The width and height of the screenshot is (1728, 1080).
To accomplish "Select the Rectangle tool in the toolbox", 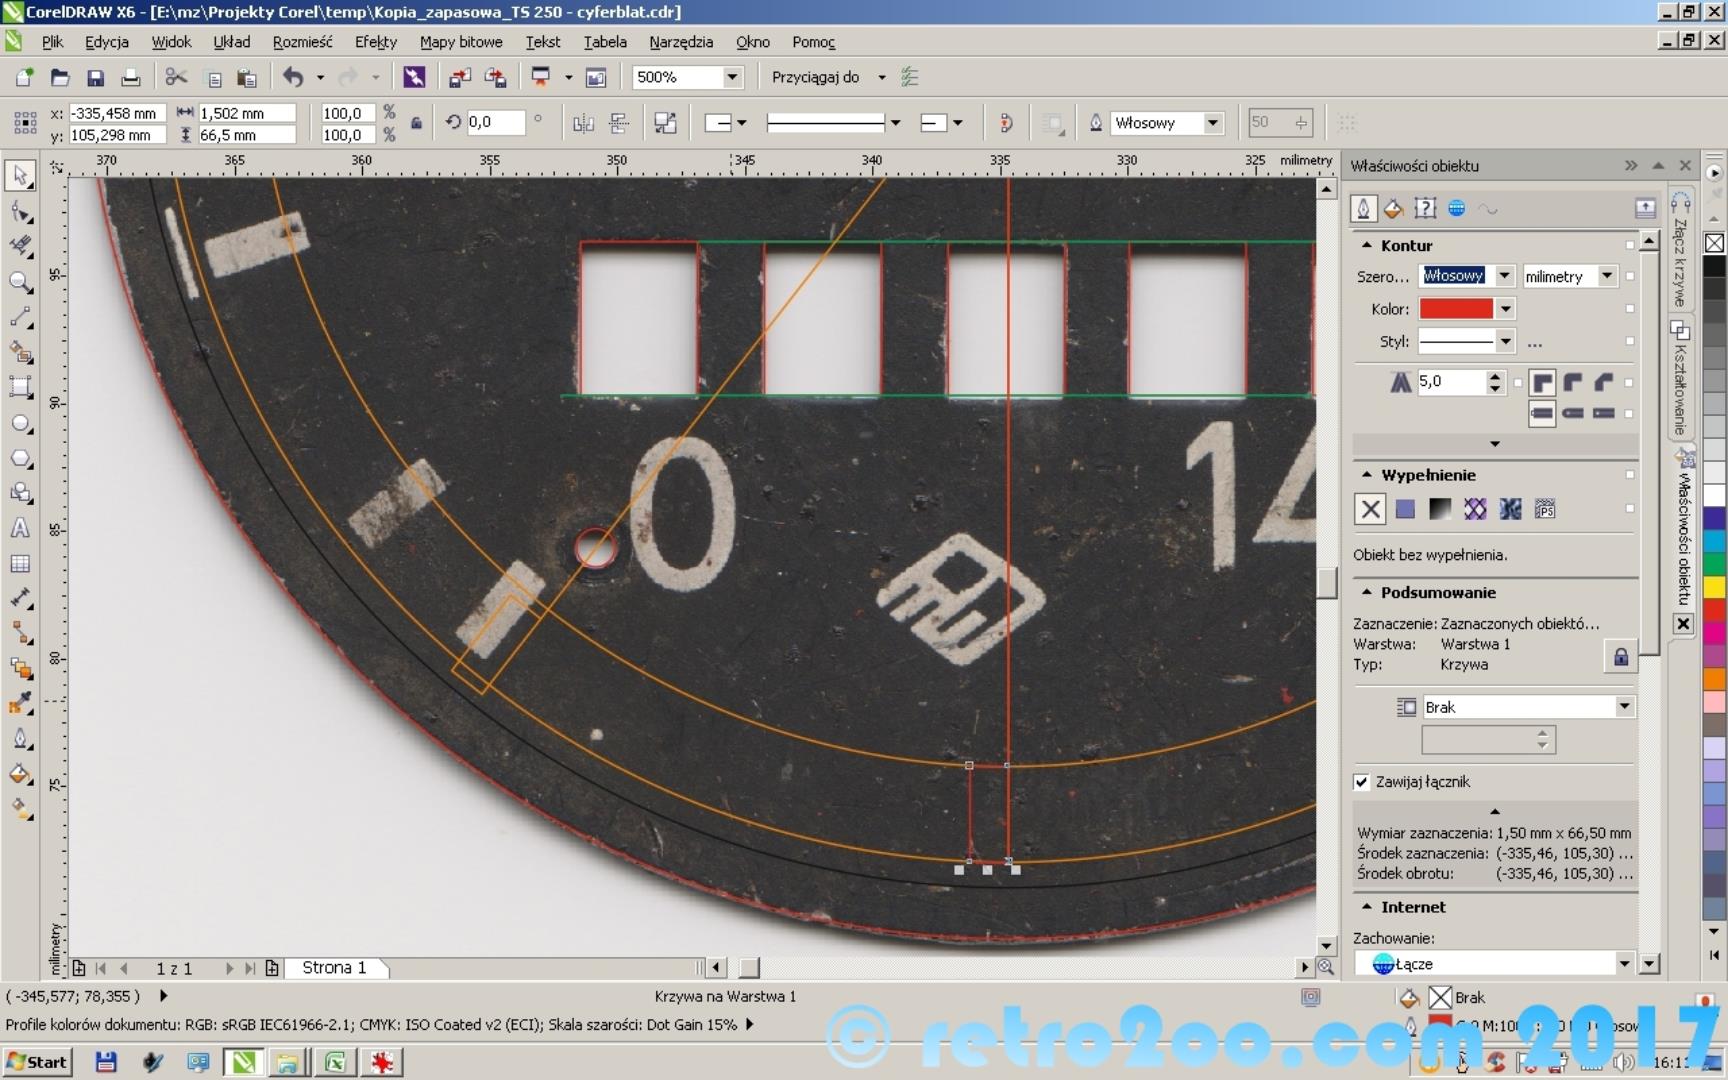I will pos(20,388).
